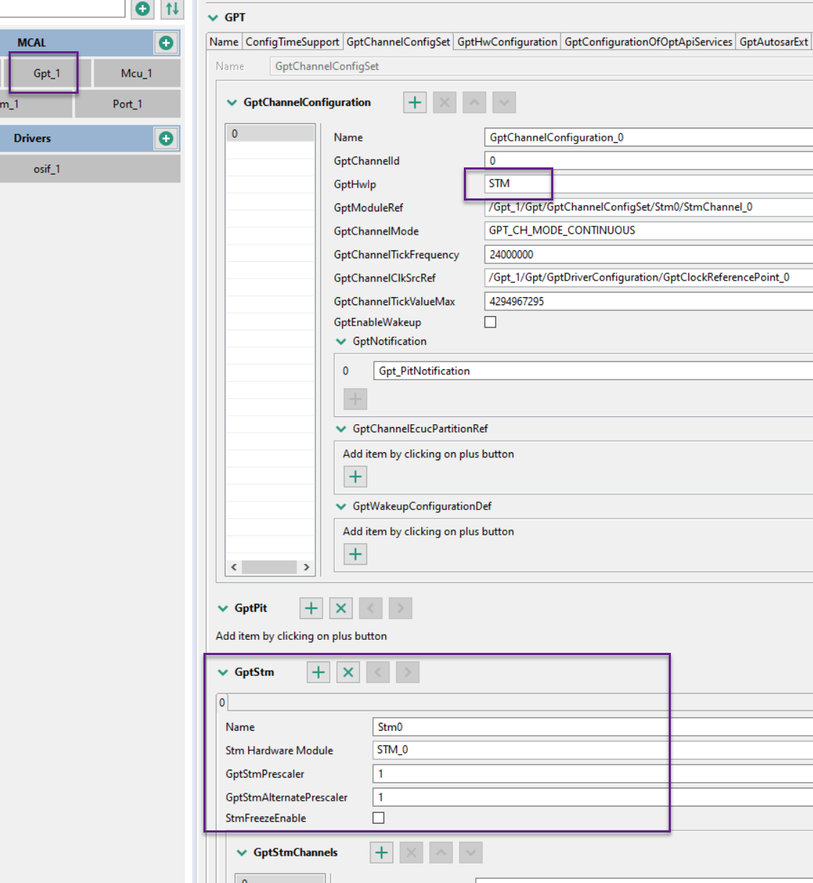Toggle the StmFreezeEnable checkbox
This screenshot has height=883, width=813.
pyautogui.click(x=379, y=818)
